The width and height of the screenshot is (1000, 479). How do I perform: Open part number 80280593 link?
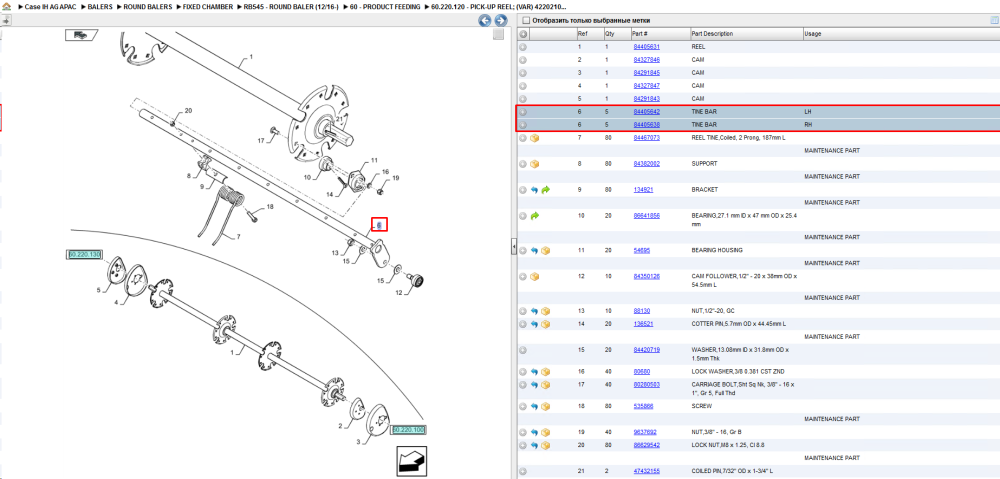tap(646, 385)
